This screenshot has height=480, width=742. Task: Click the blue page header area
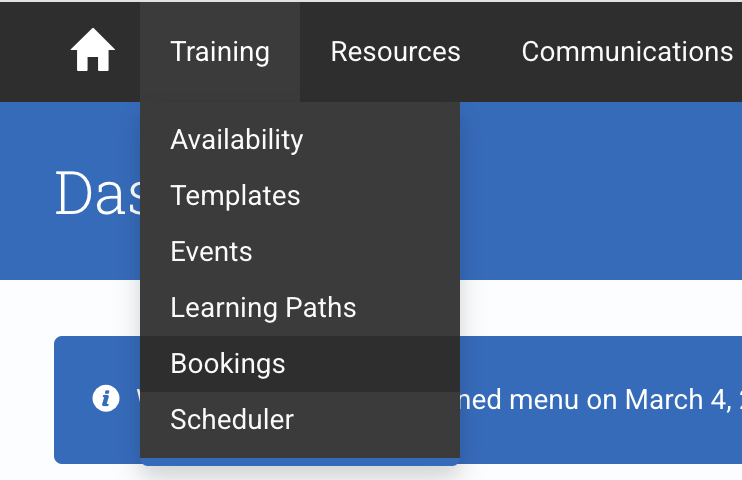601,191
